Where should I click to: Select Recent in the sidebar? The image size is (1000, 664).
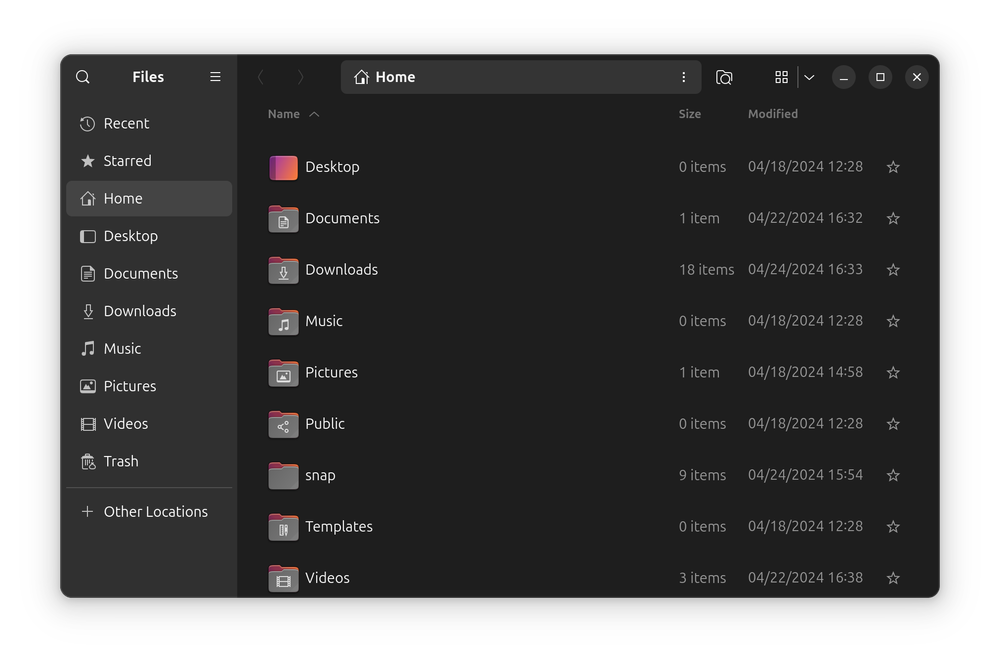(x=125, y=123)
